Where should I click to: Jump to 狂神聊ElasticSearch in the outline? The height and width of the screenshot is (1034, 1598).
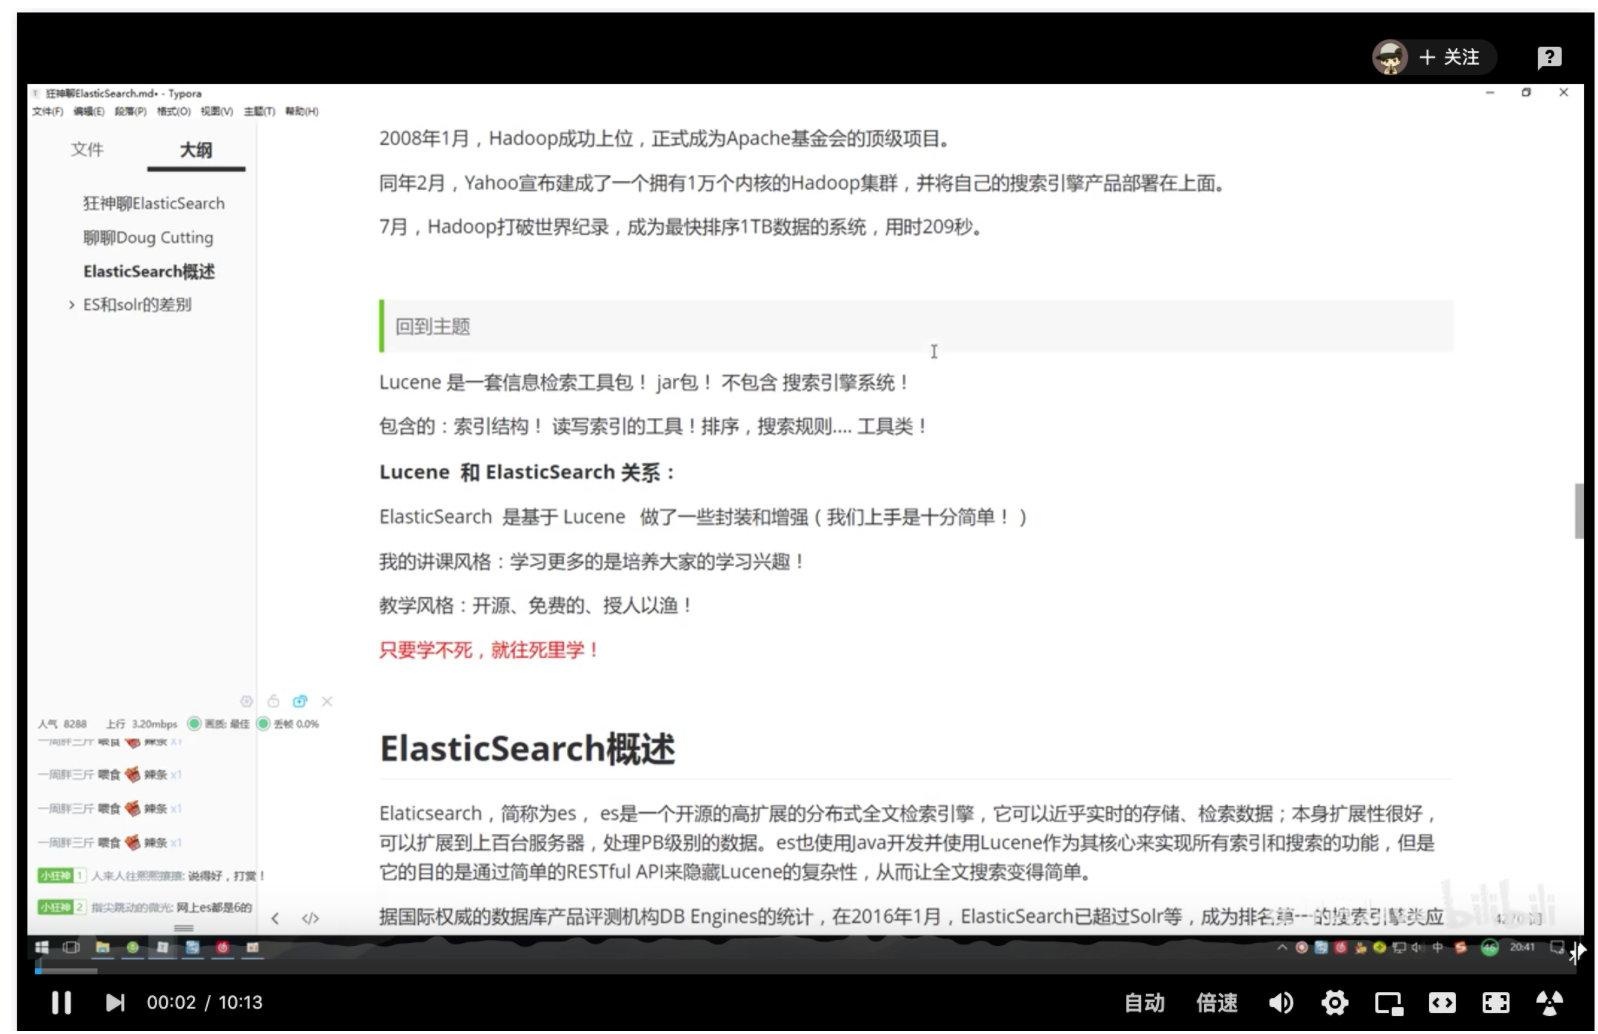[x=154, y=203]
